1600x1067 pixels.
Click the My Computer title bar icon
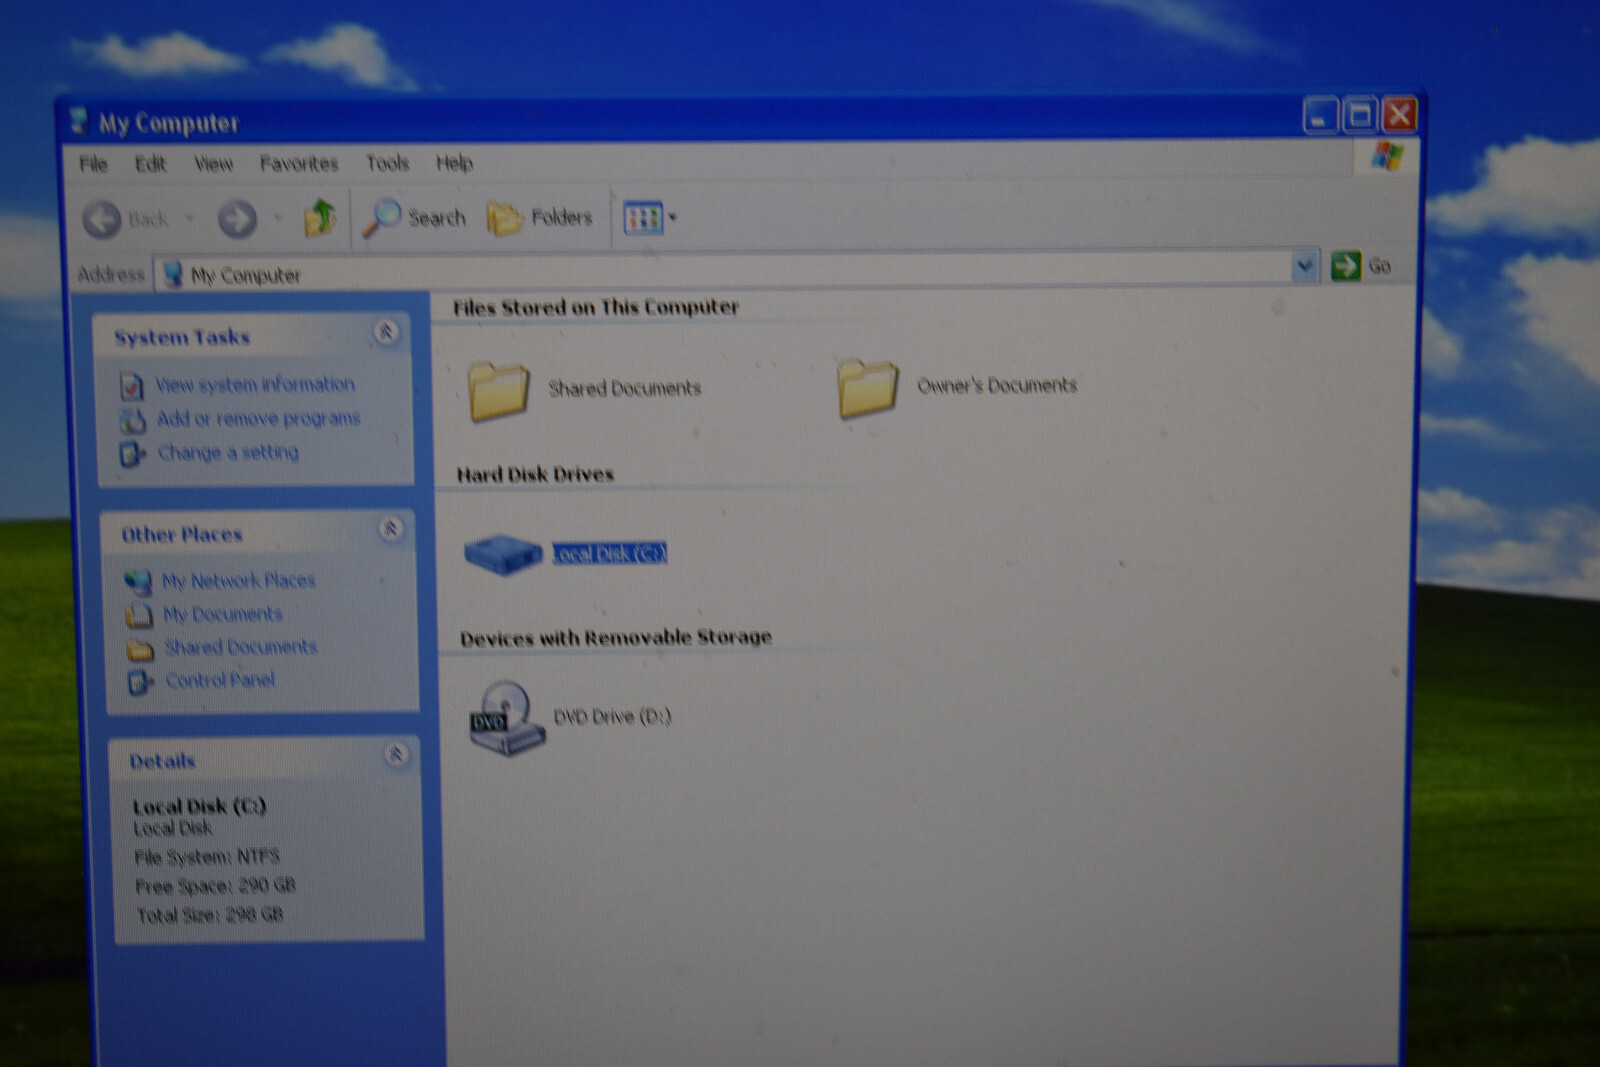(x=79, y=122)
